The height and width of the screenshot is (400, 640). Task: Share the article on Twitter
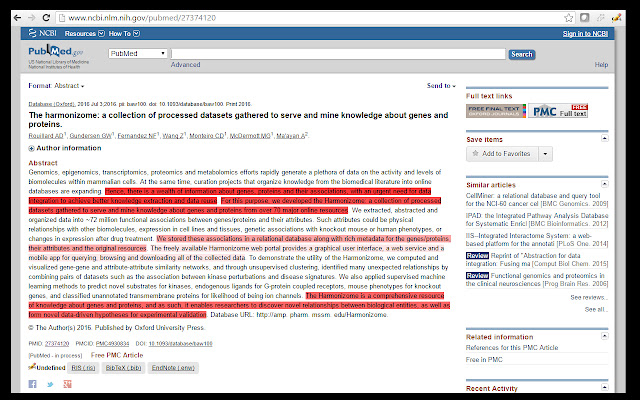(x=47, y=383)
